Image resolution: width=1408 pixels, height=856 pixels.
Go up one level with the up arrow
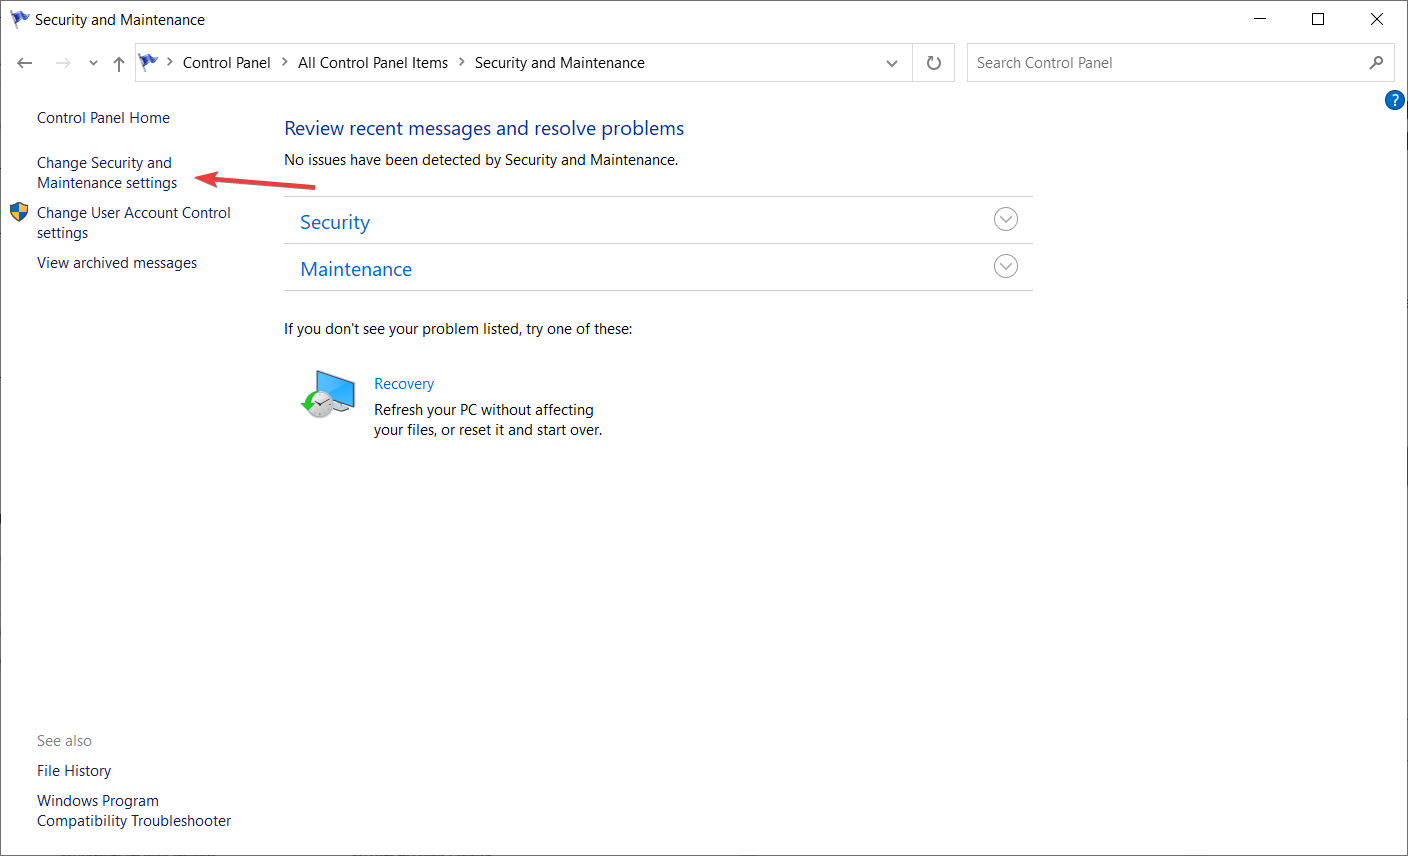click(x=119, y=63)
